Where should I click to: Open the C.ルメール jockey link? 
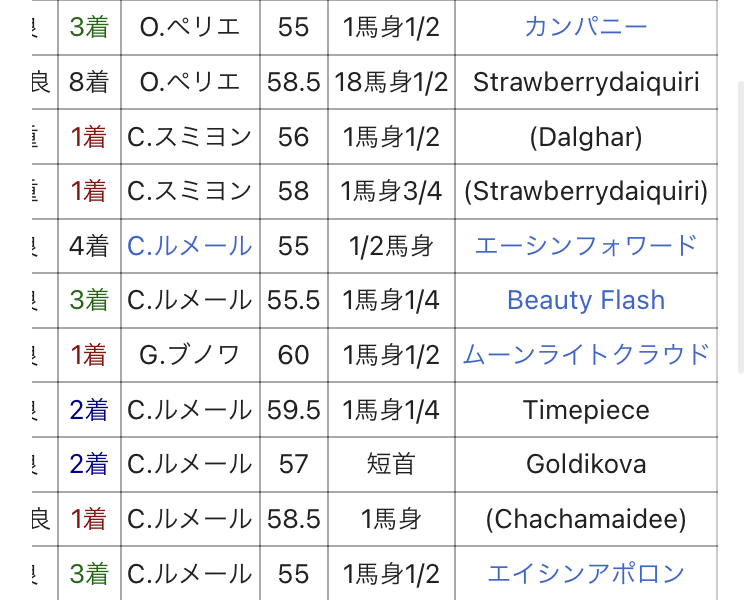tap(189, 246)
